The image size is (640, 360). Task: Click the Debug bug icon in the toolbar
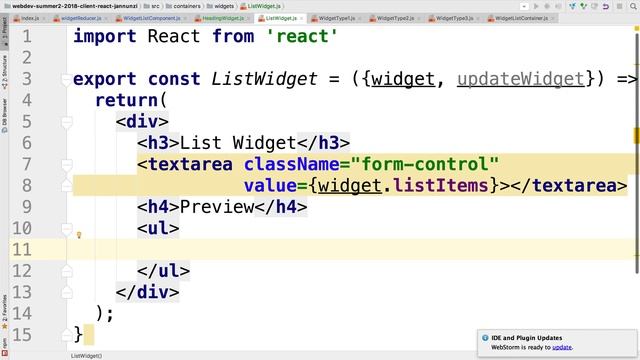tap(547, 6)
